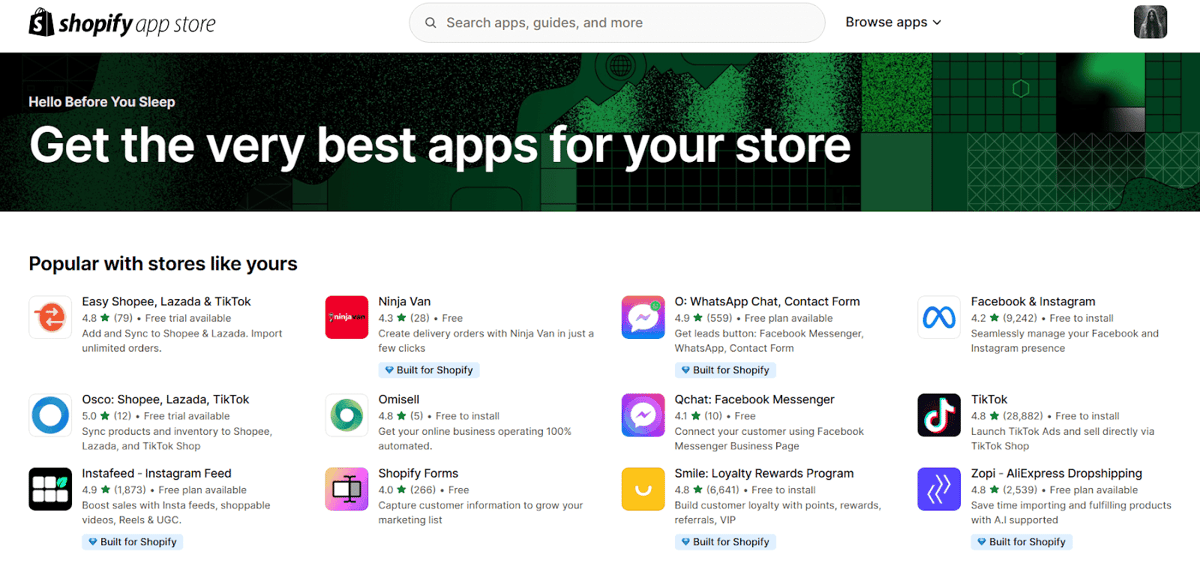Viewport: 1200px width, 578px height.
Task: Open the TikTok title link
Action: [x=991, y=399]
